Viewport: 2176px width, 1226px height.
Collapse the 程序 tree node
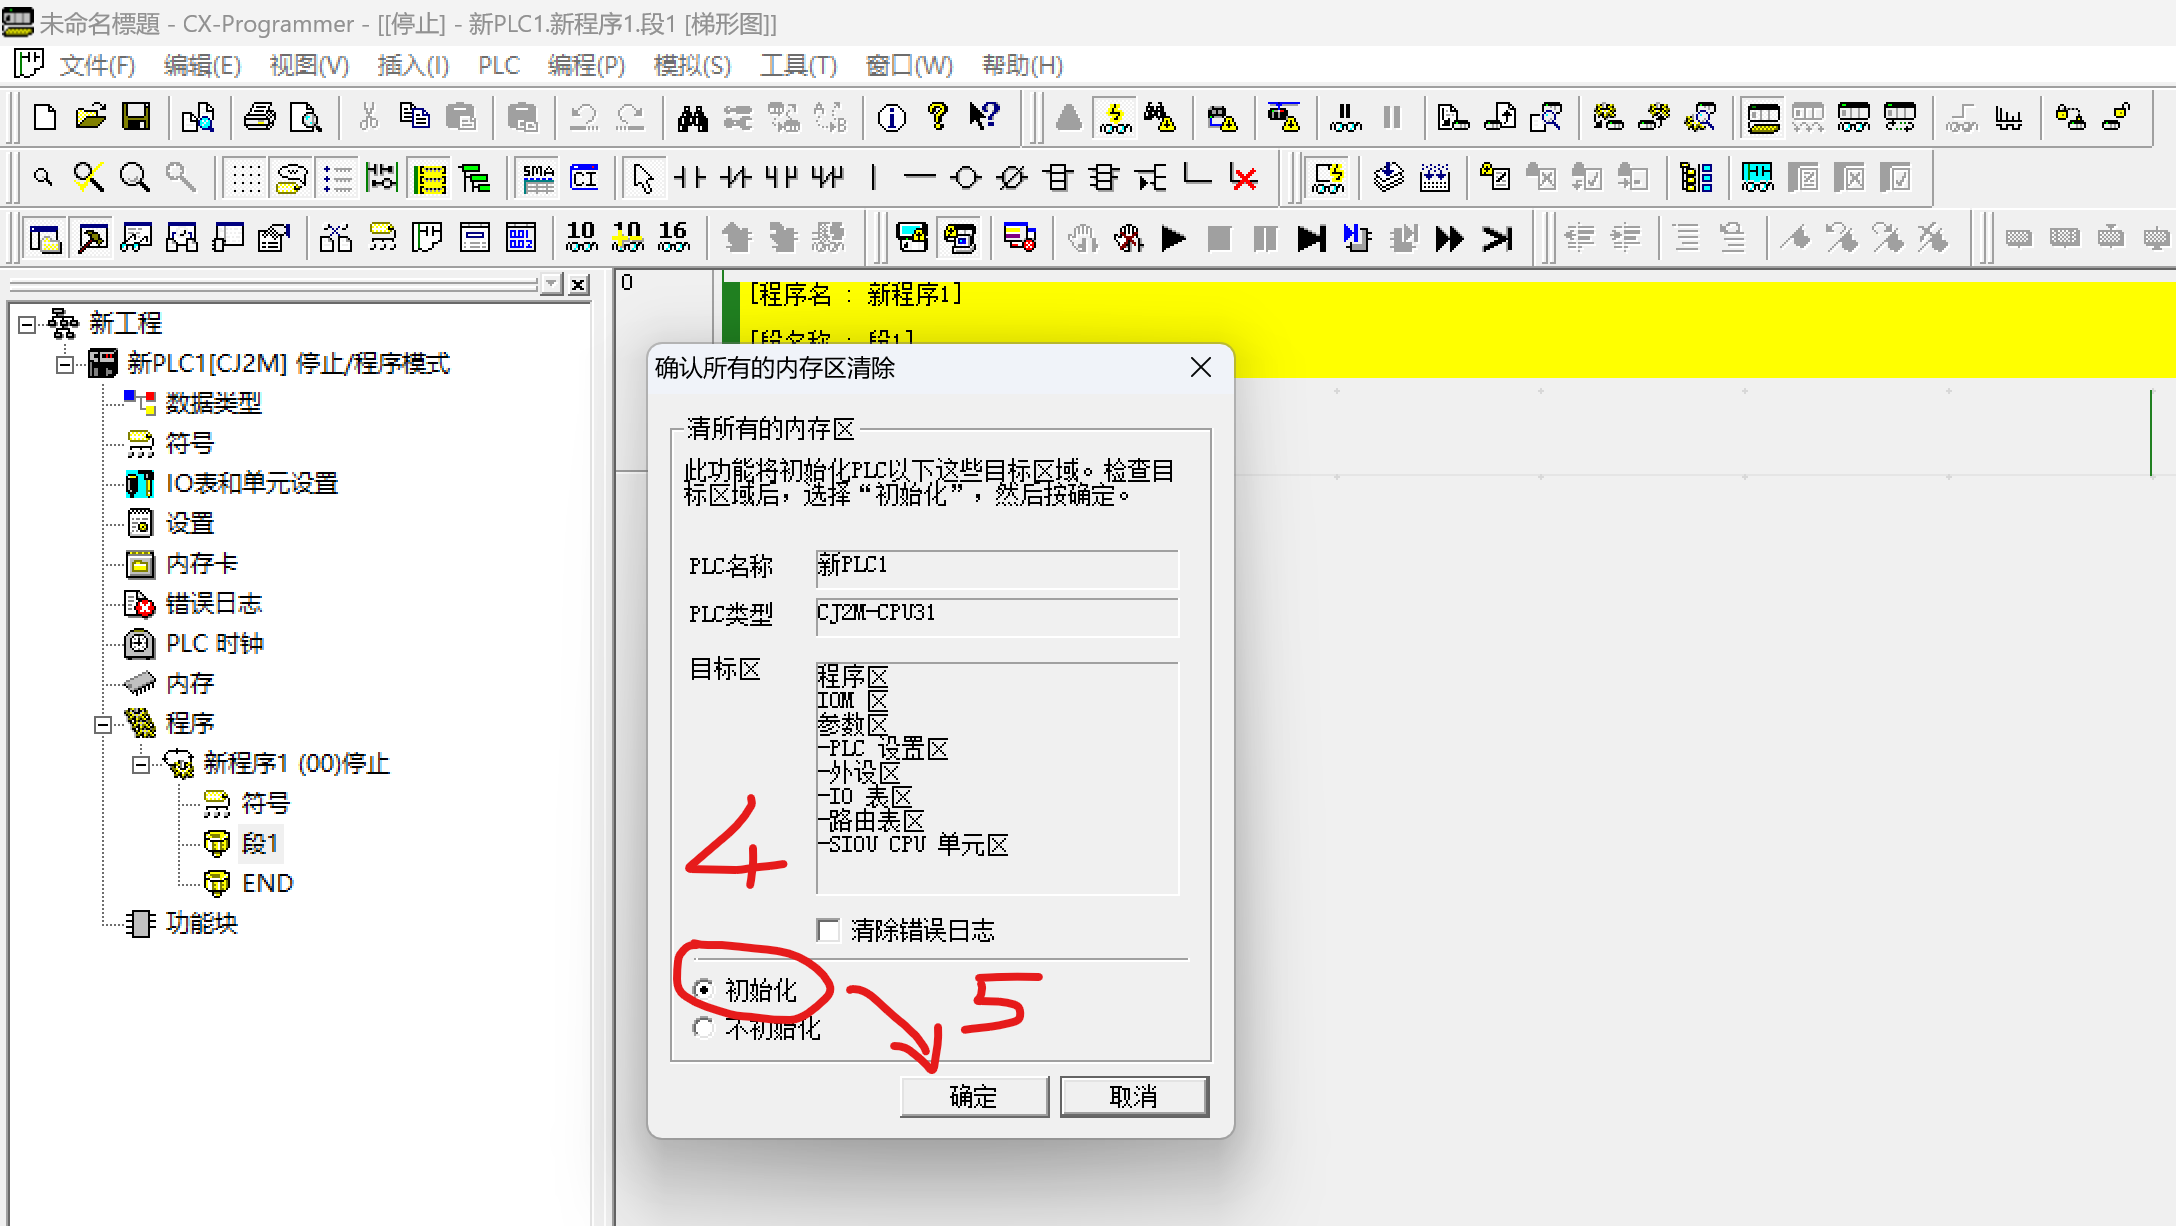pyautogui.click(x=103, y=724)
